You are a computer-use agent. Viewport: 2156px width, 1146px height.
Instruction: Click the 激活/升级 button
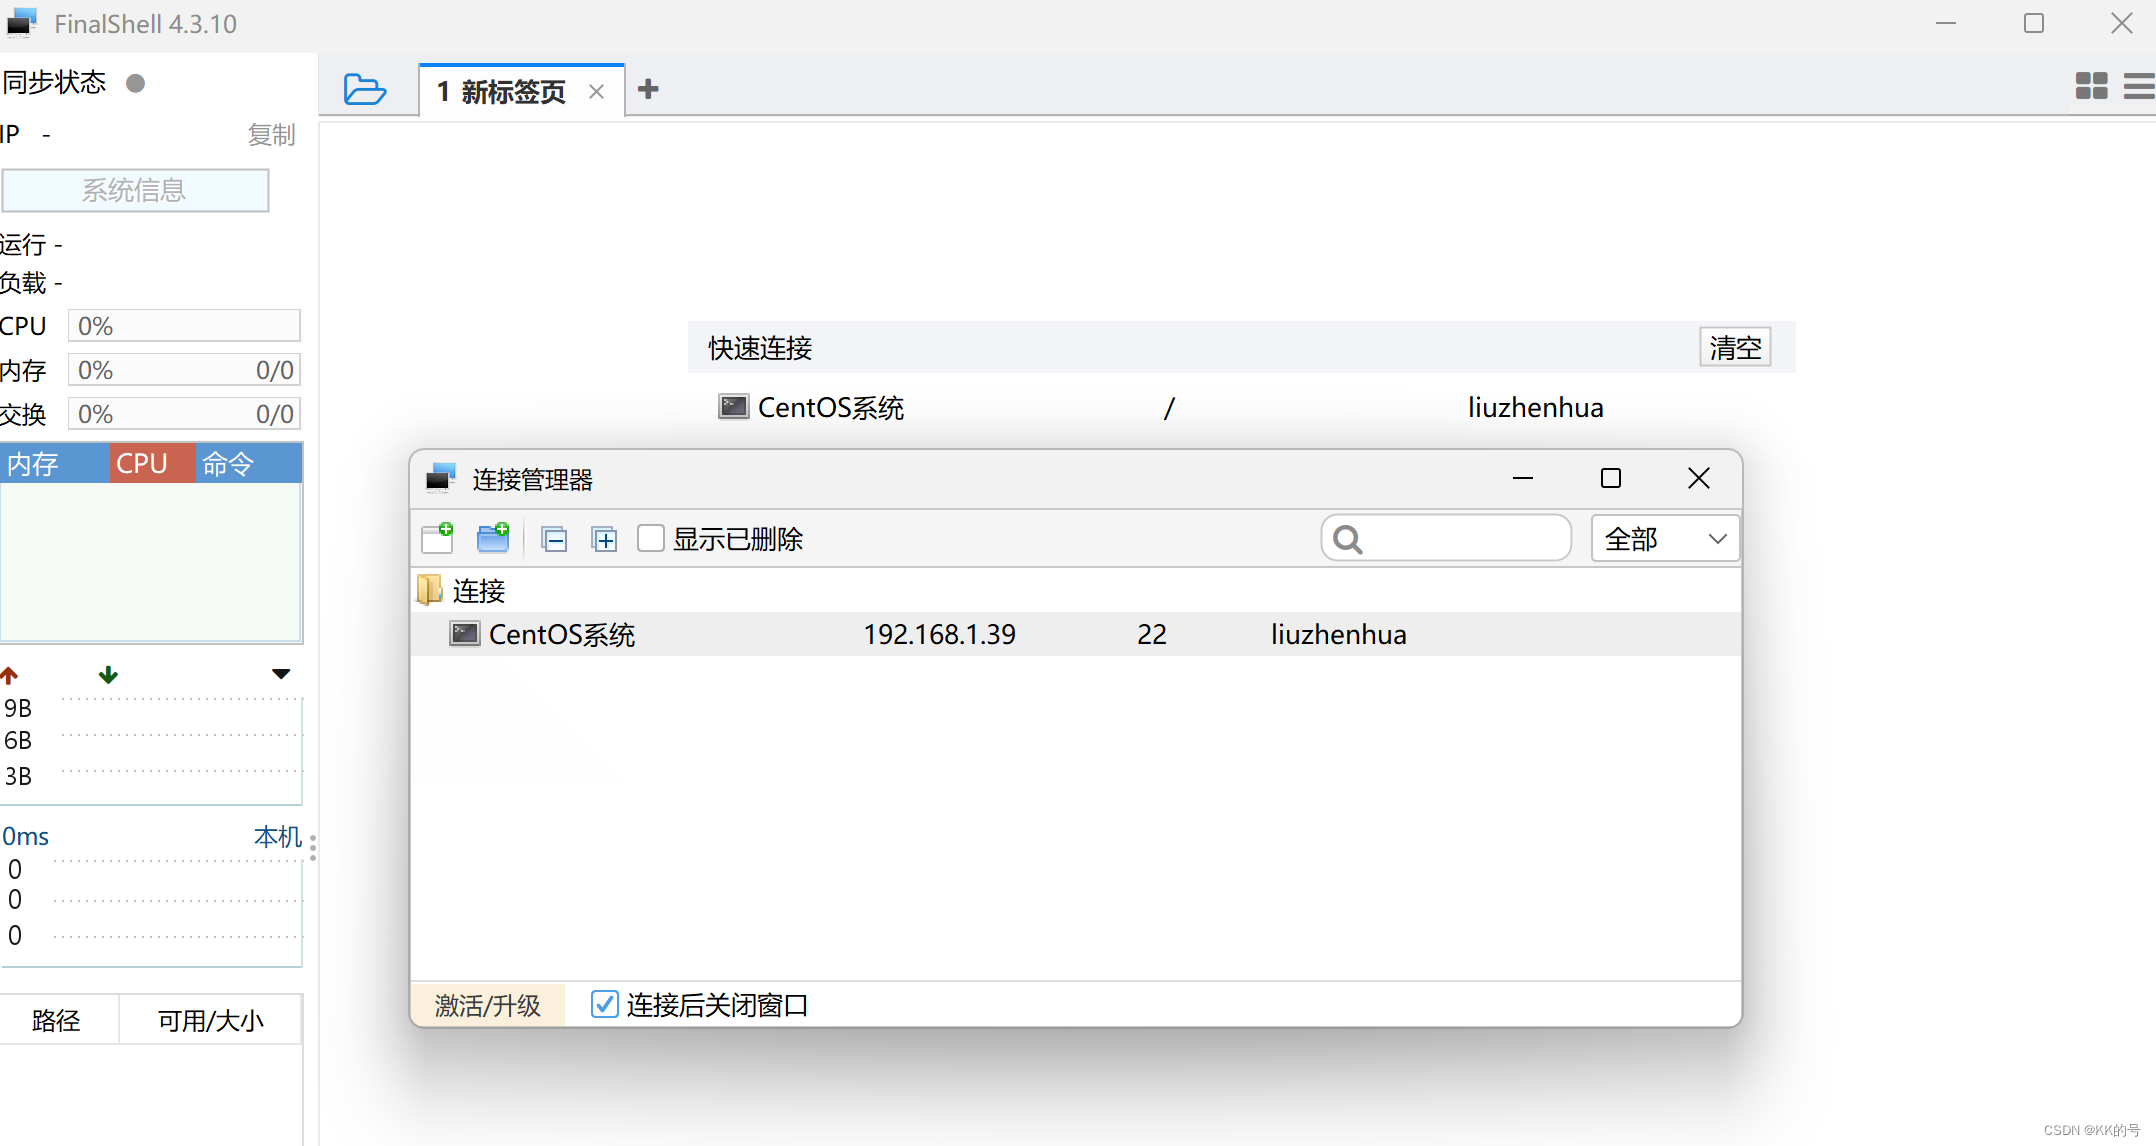488,1005
